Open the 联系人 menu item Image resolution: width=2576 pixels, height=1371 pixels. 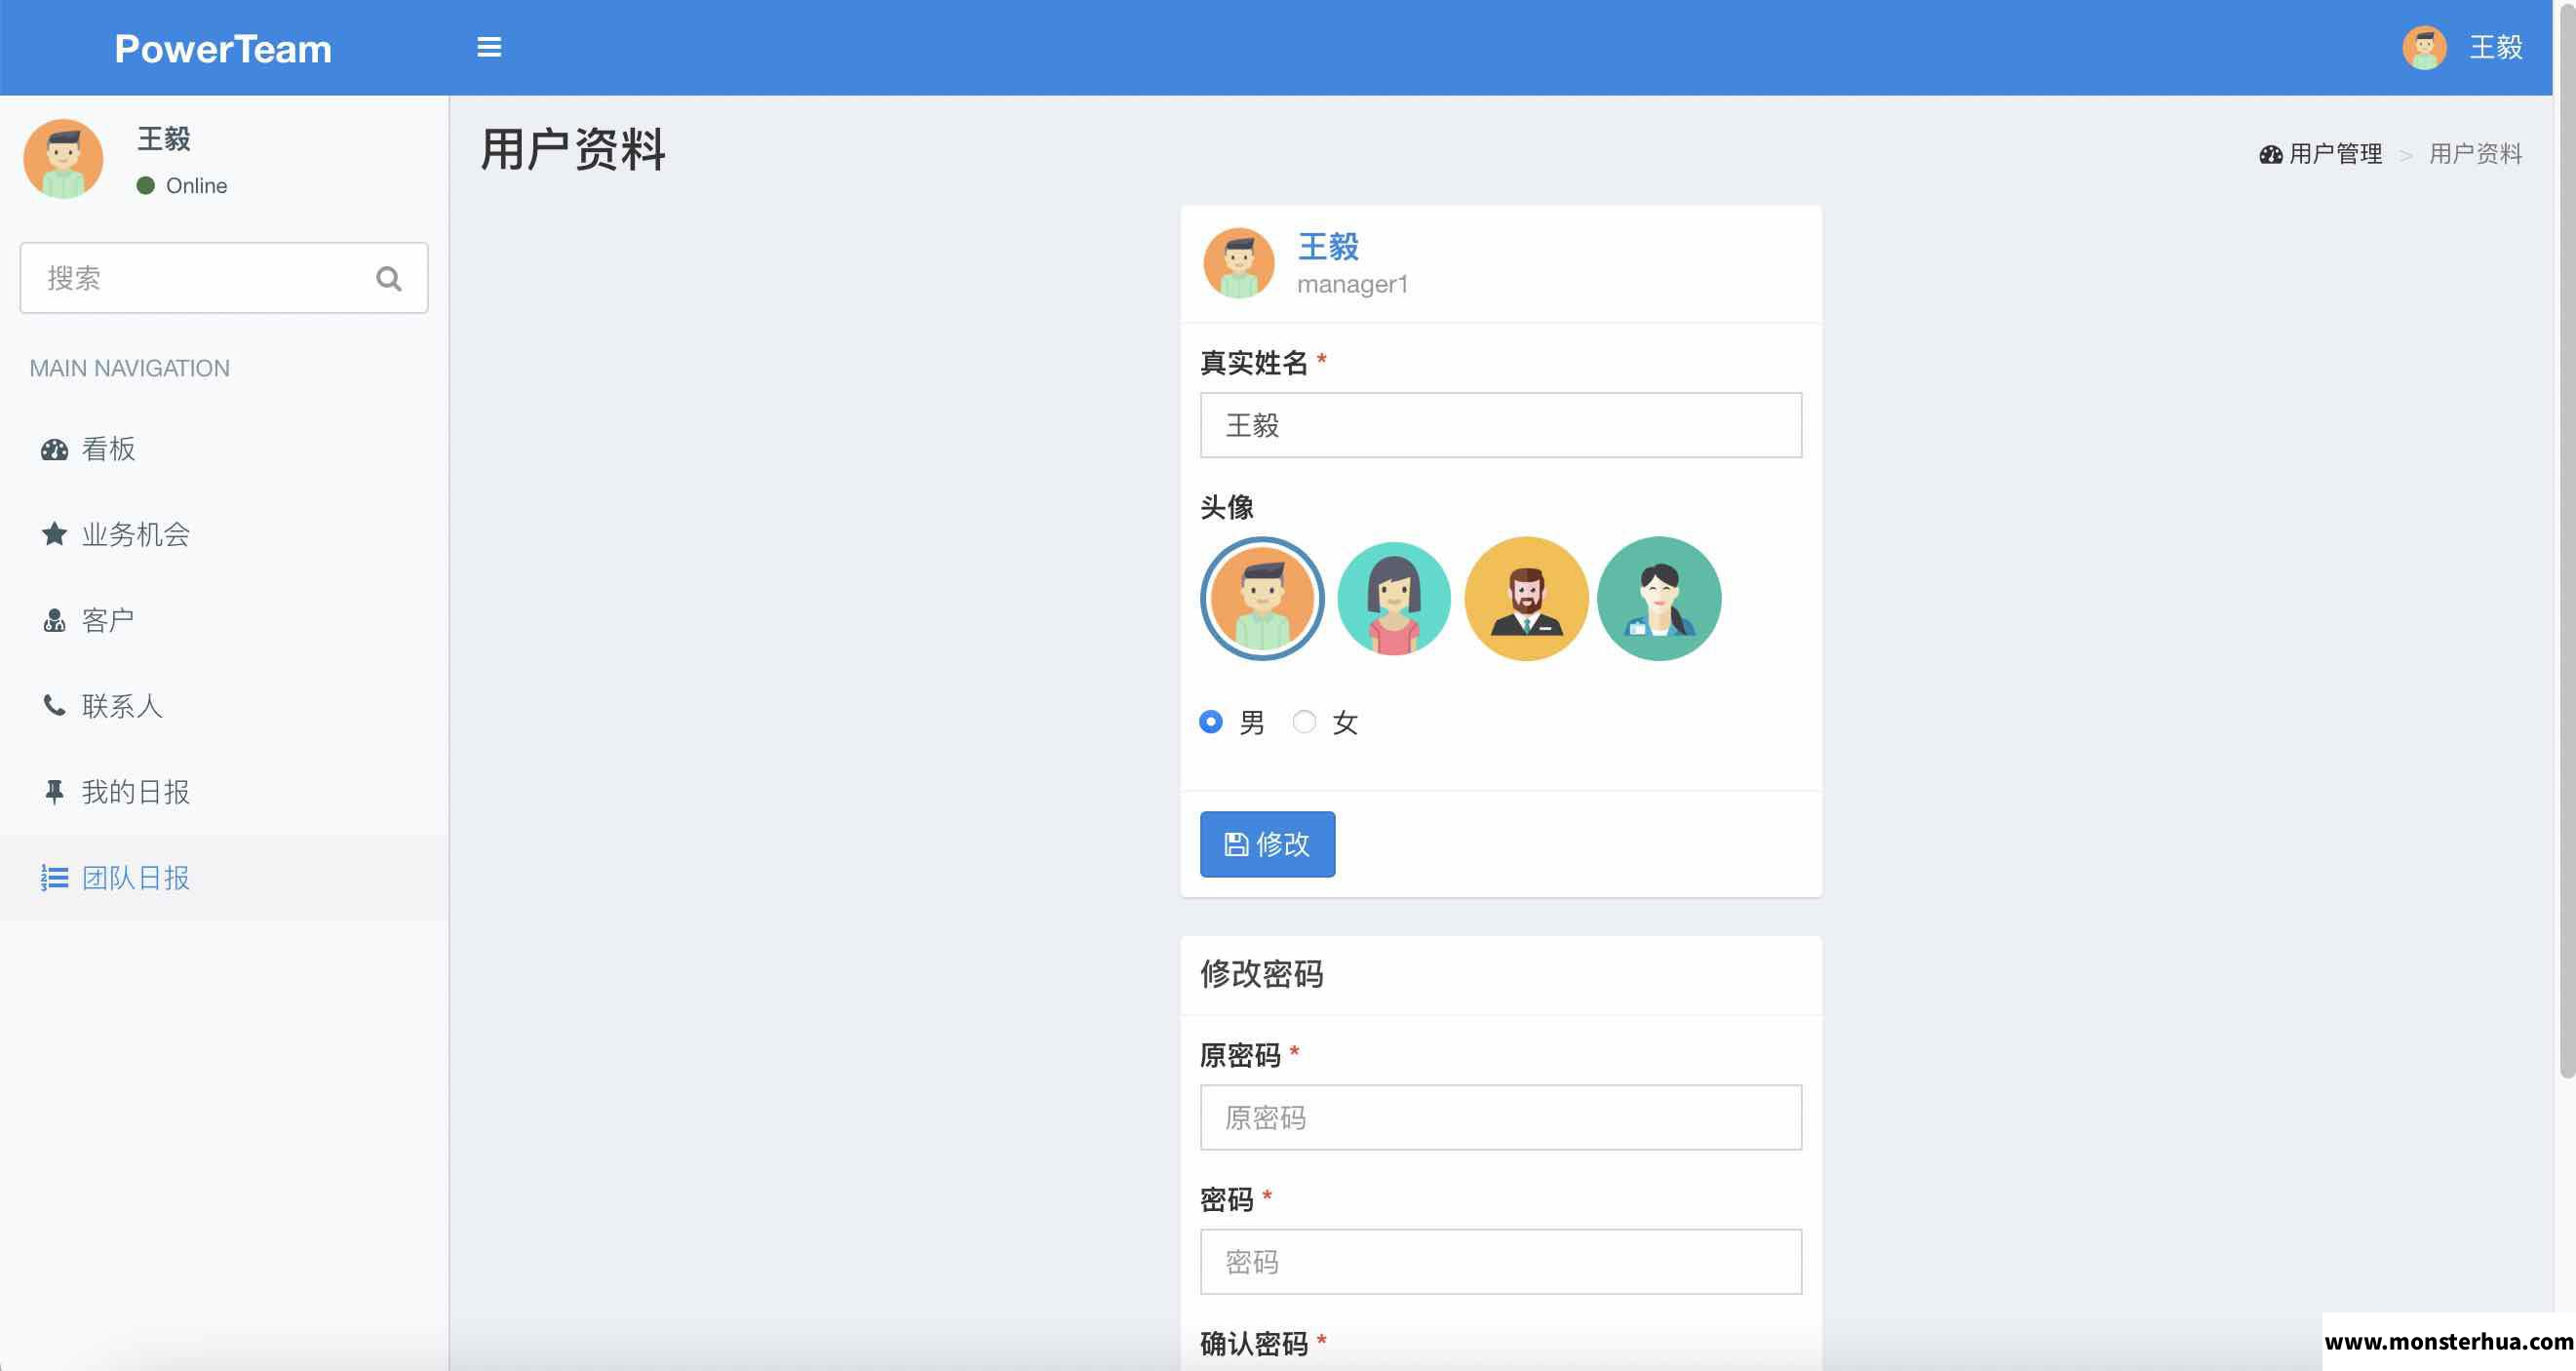pyautogui.click(x=224, y=707)
